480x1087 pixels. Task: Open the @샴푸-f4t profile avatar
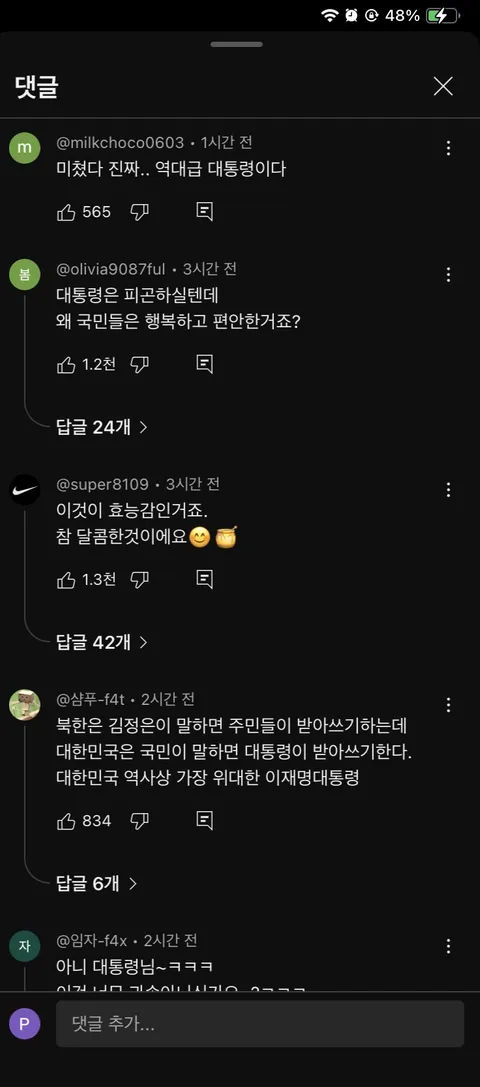click(24, 705)
